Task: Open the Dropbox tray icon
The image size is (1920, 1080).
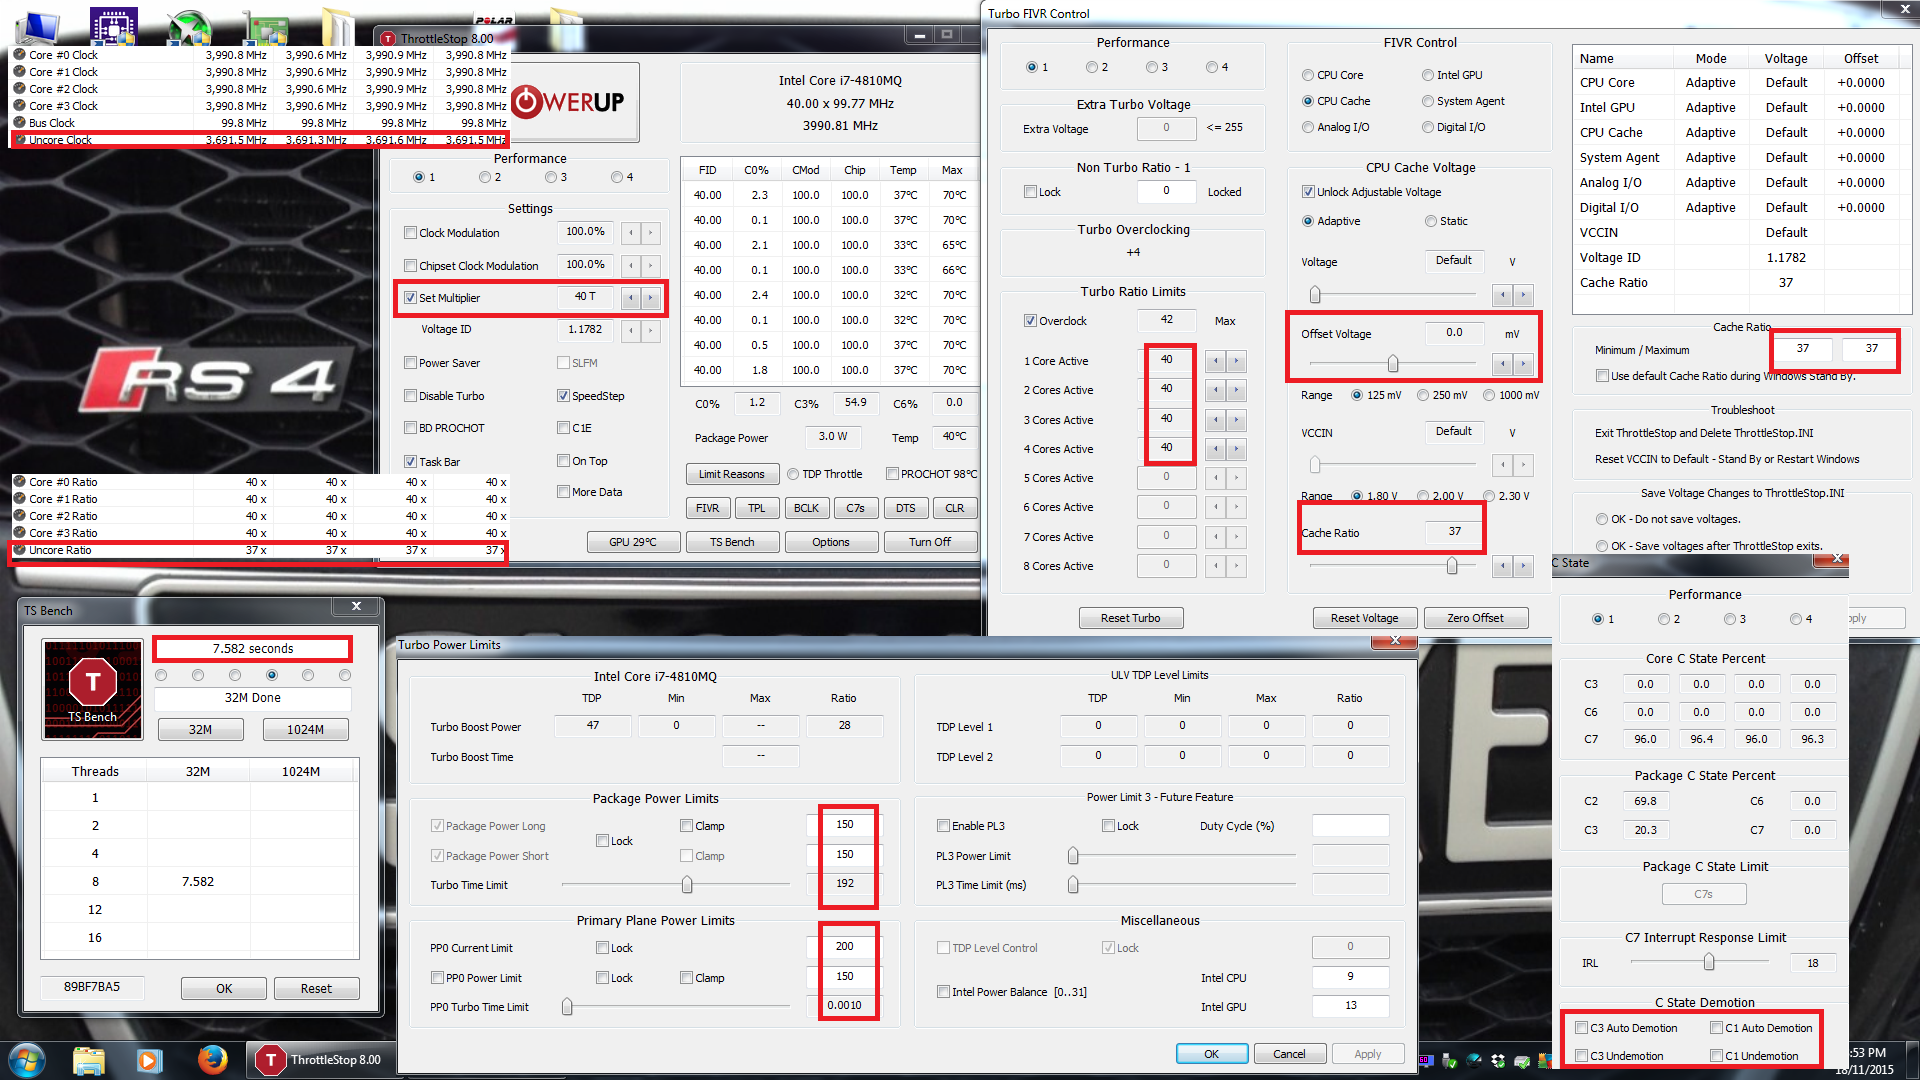Action: [1498, 1061]
